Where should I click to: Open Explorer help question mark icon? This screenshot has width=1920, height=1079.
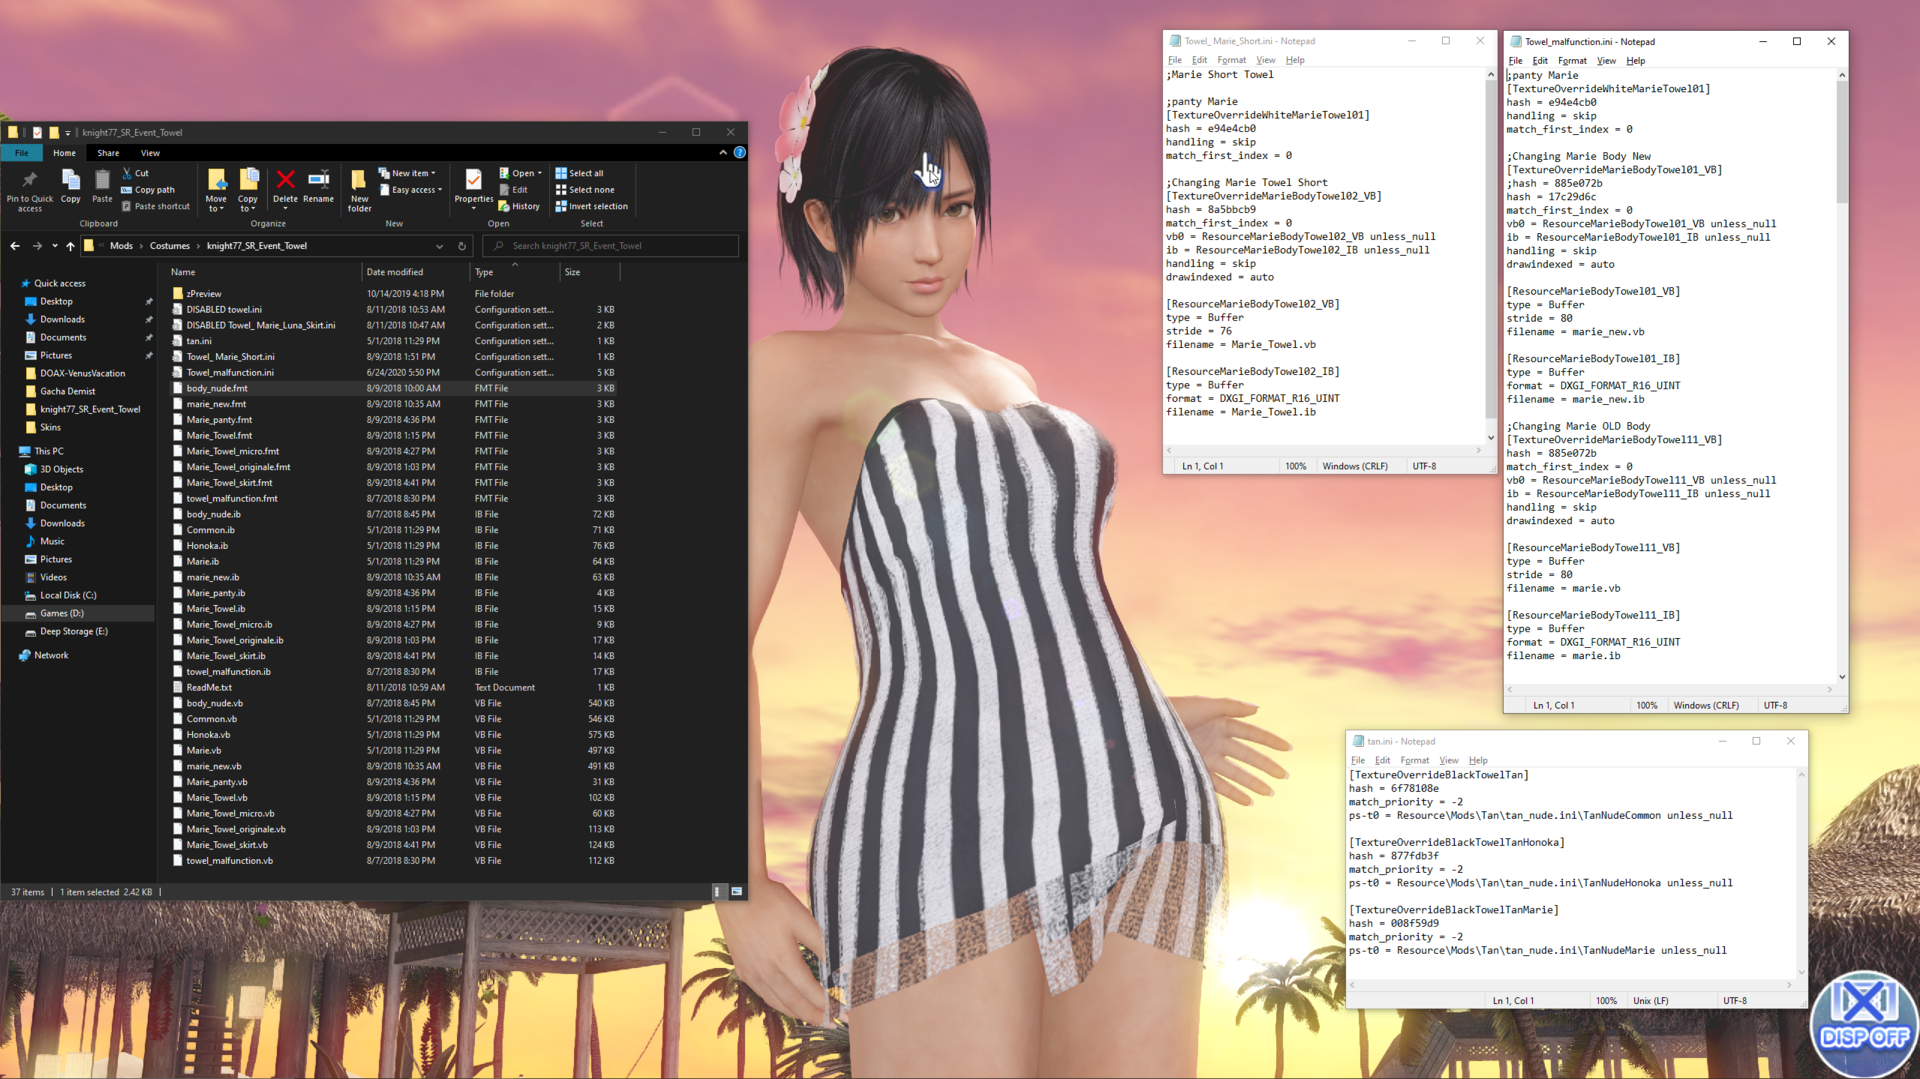[x=740, y=153]
